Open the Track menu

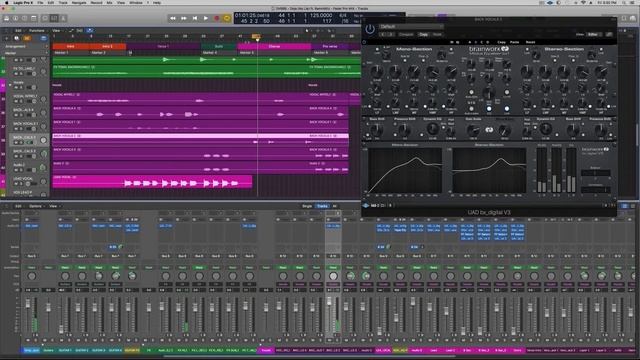(63, 2)
